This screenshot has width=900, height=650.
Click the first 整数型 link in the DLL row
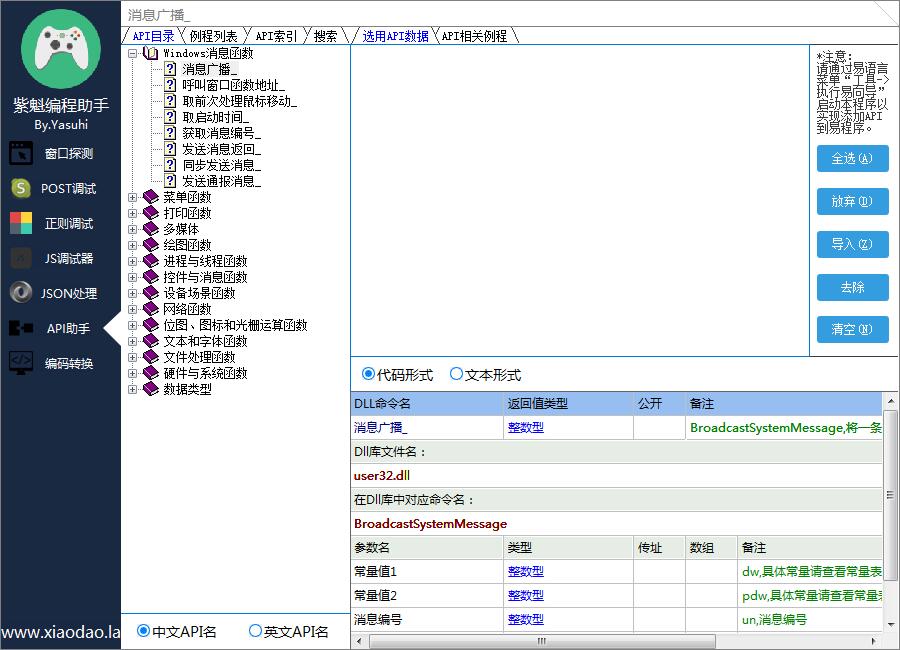tap(526, 428)
